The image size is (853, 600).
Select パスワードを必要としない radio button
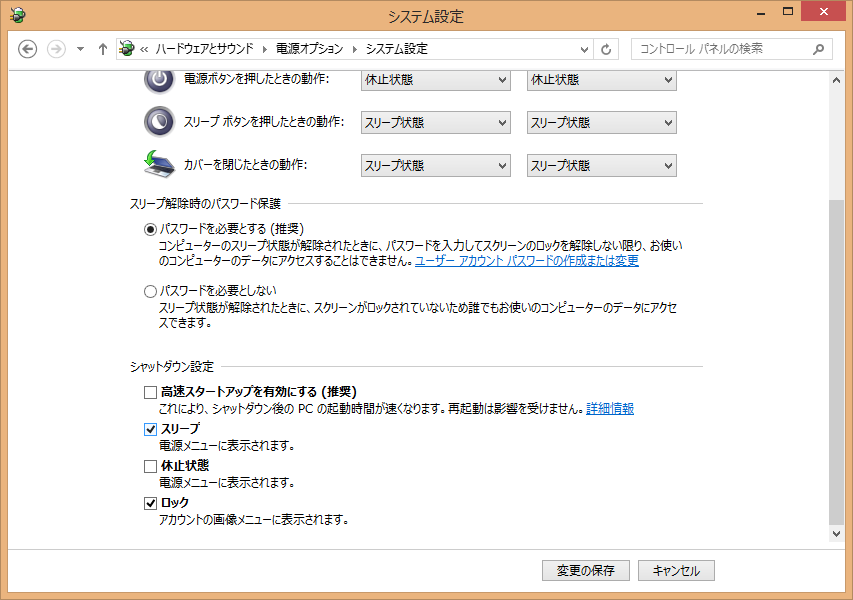tap(150, 292)
